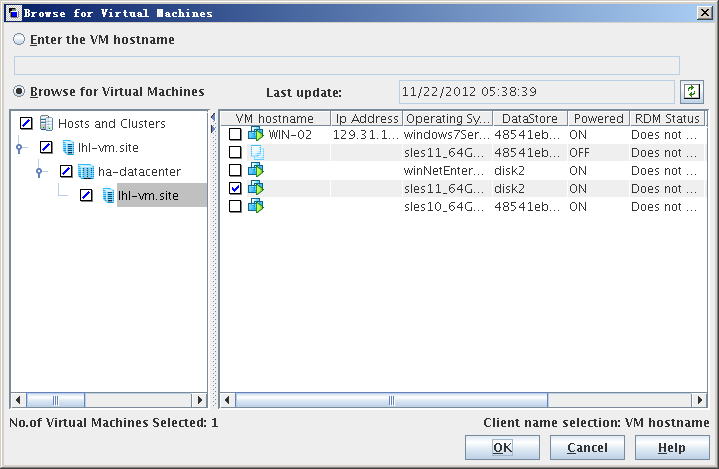Click the selected lhl-vm.site host icon

(x=108, y=195)
